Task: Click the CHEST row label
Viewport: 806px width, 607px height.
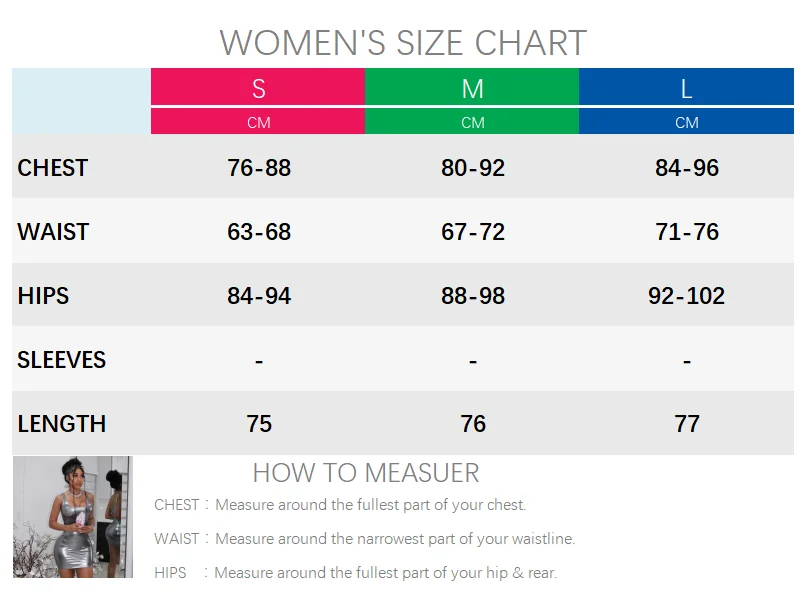Action: pyautogui.click(x=53, y=168)
